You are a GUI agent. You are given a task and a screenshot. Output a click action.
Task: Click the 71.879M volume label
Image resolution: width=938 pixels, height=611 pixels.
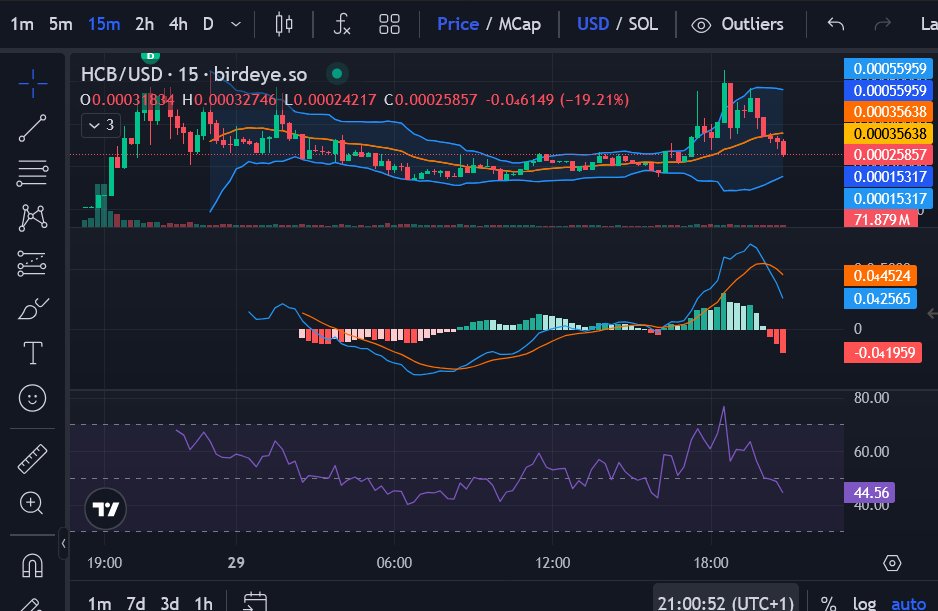(x=881, y=219)
